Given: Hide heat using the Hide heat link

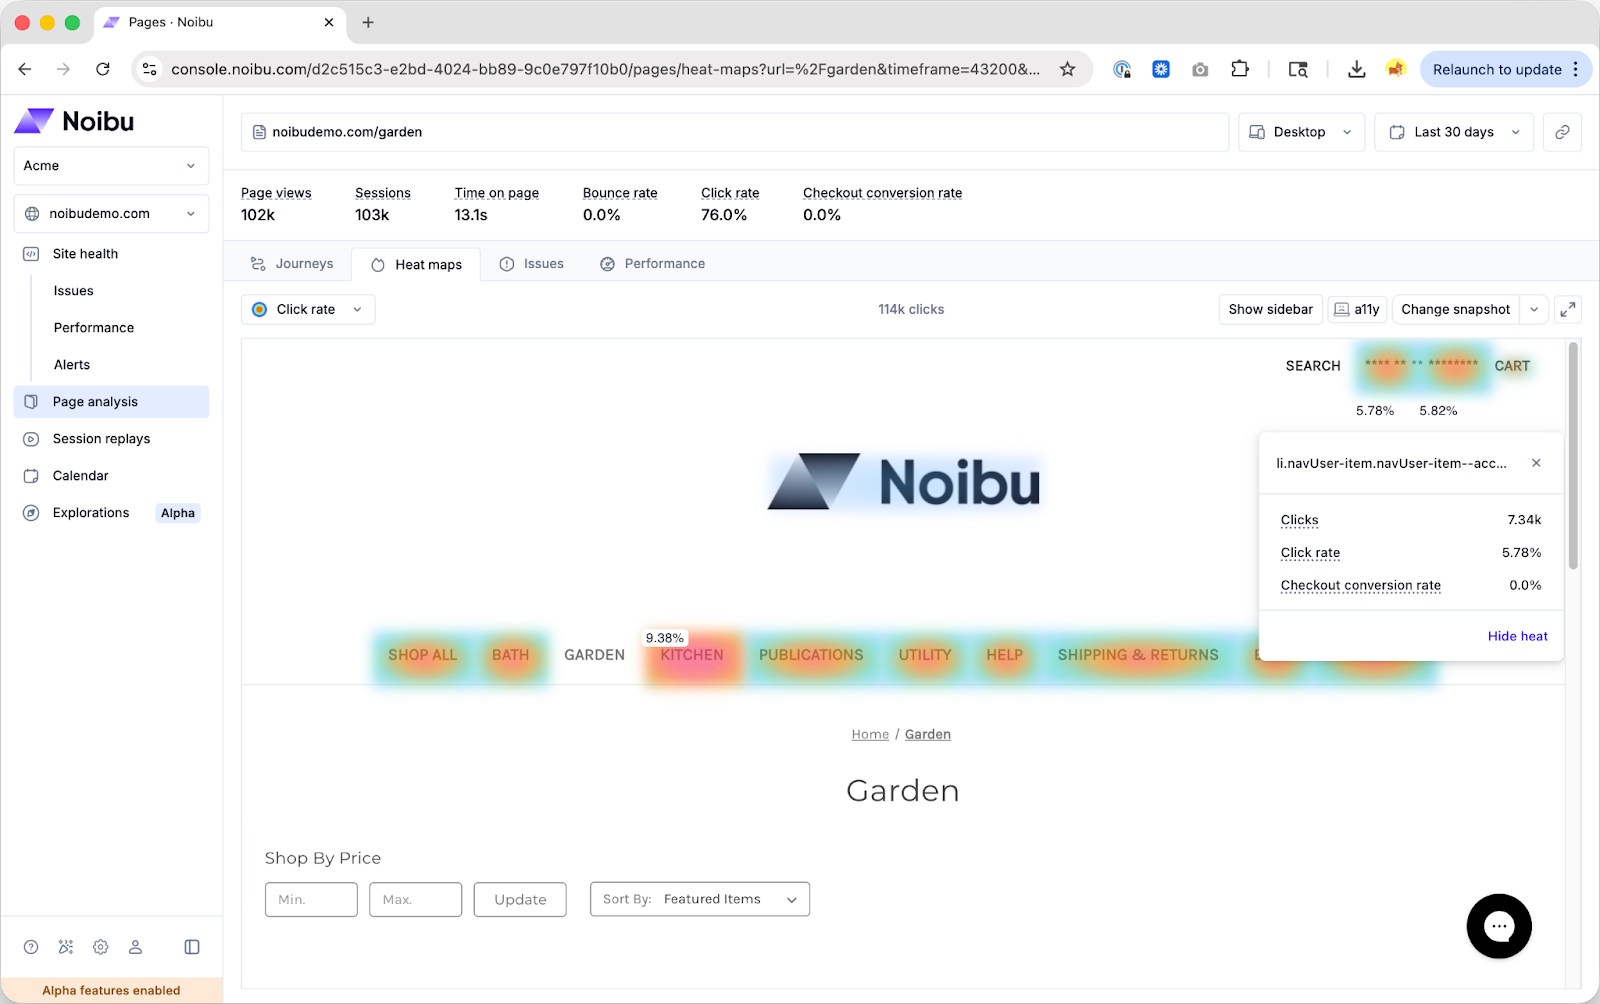Looking at the screenshot, I should click(1517, 636).
